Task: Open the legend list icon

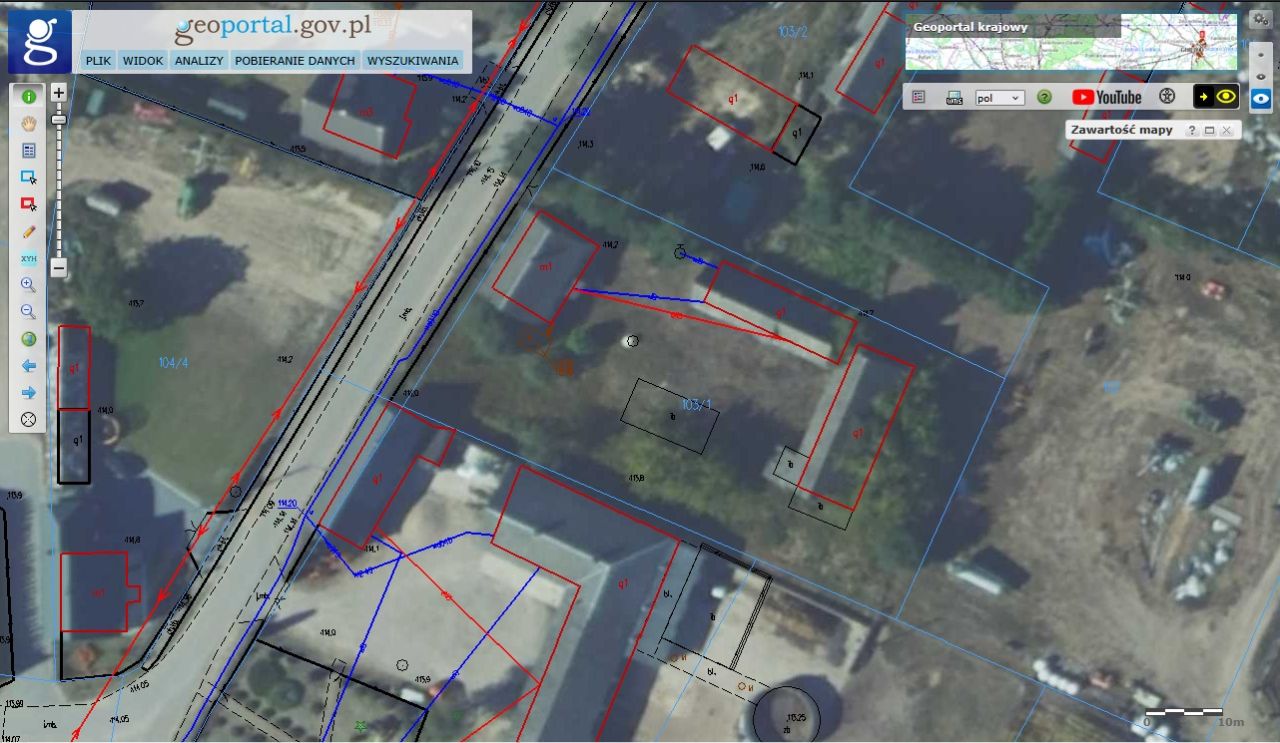Action: (919, 97)
